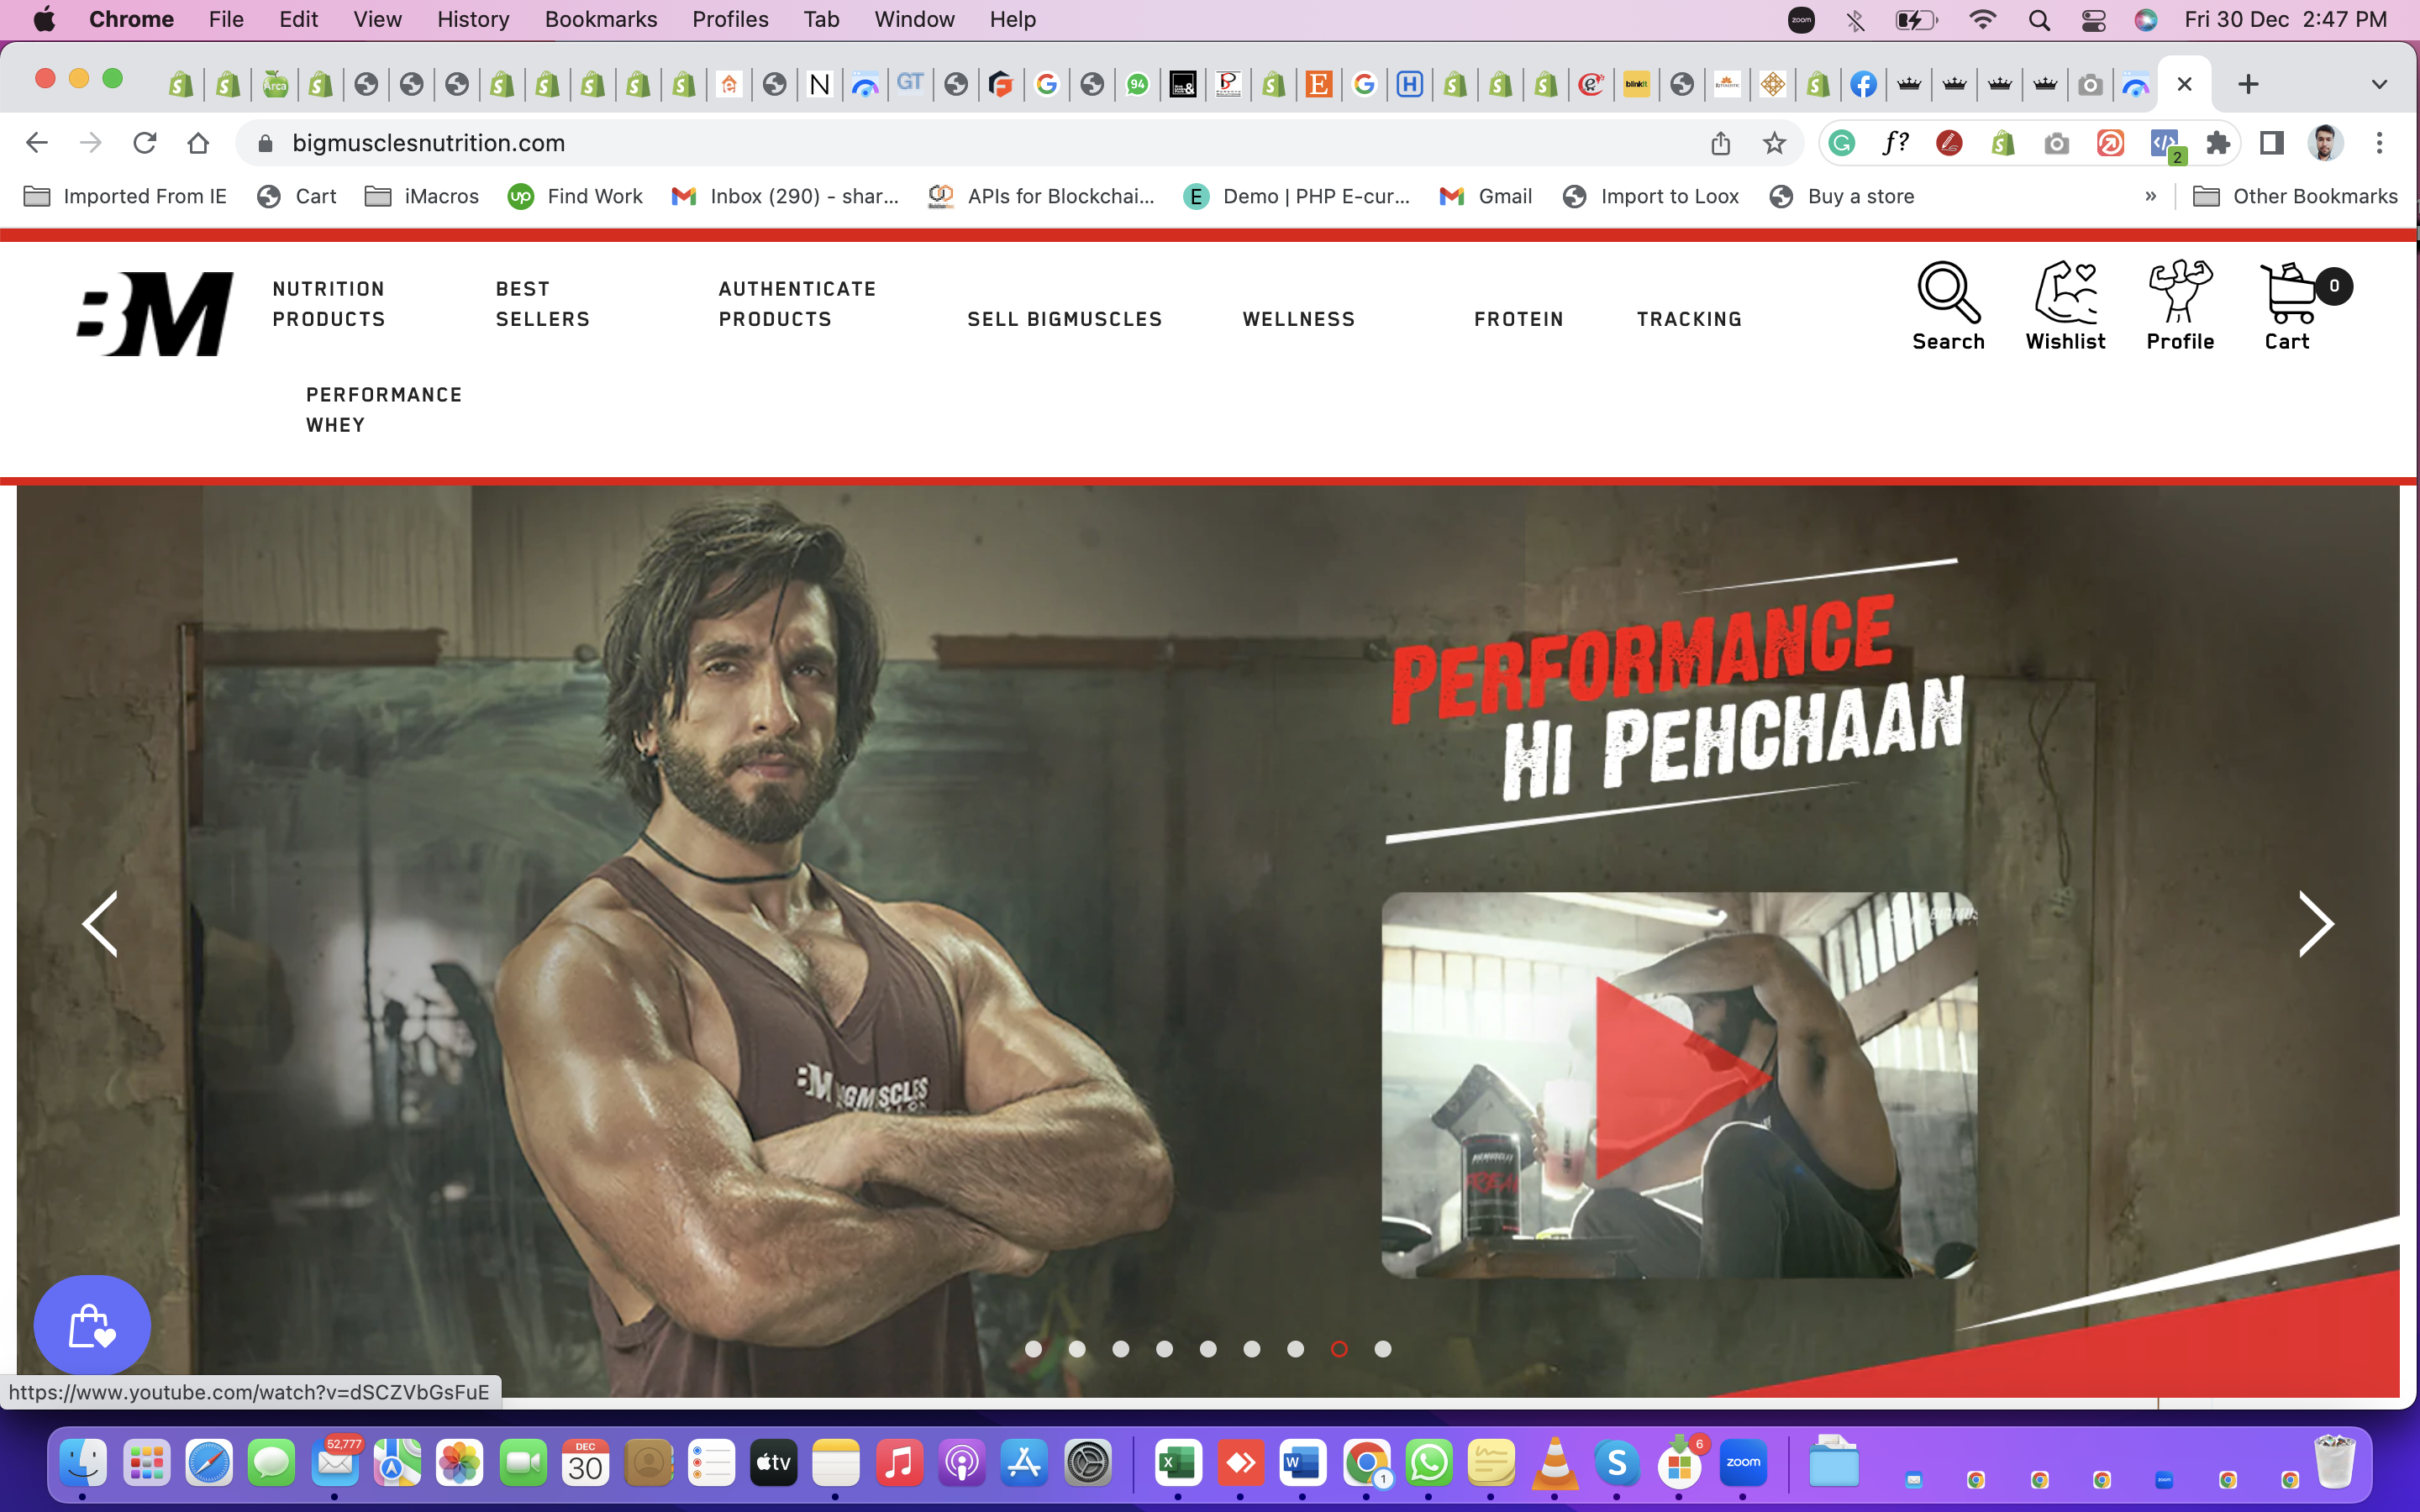
Task: Open the Chrome three-dot menu
Action: (x=2379, y=143)
